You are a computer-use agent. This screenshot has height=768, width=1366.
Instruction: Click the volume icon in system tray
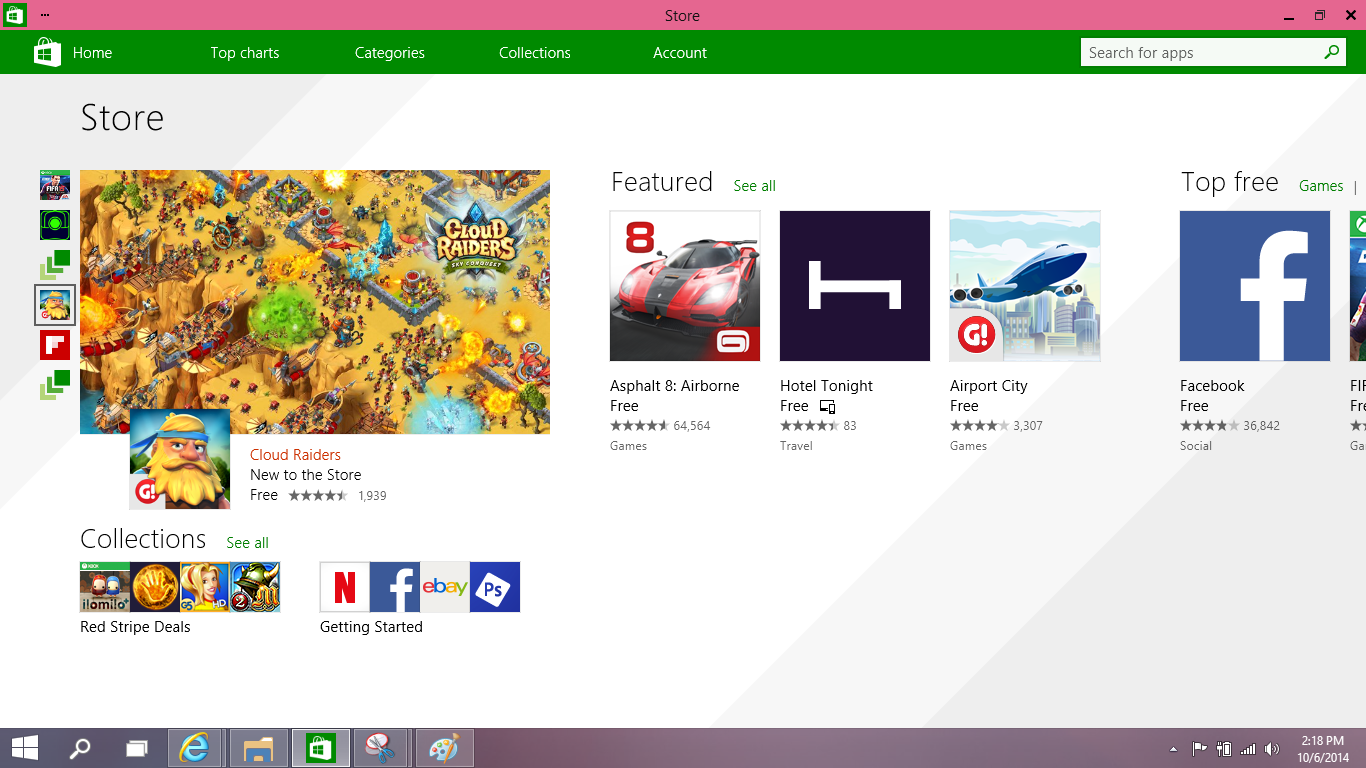[x=1272, y=747]
